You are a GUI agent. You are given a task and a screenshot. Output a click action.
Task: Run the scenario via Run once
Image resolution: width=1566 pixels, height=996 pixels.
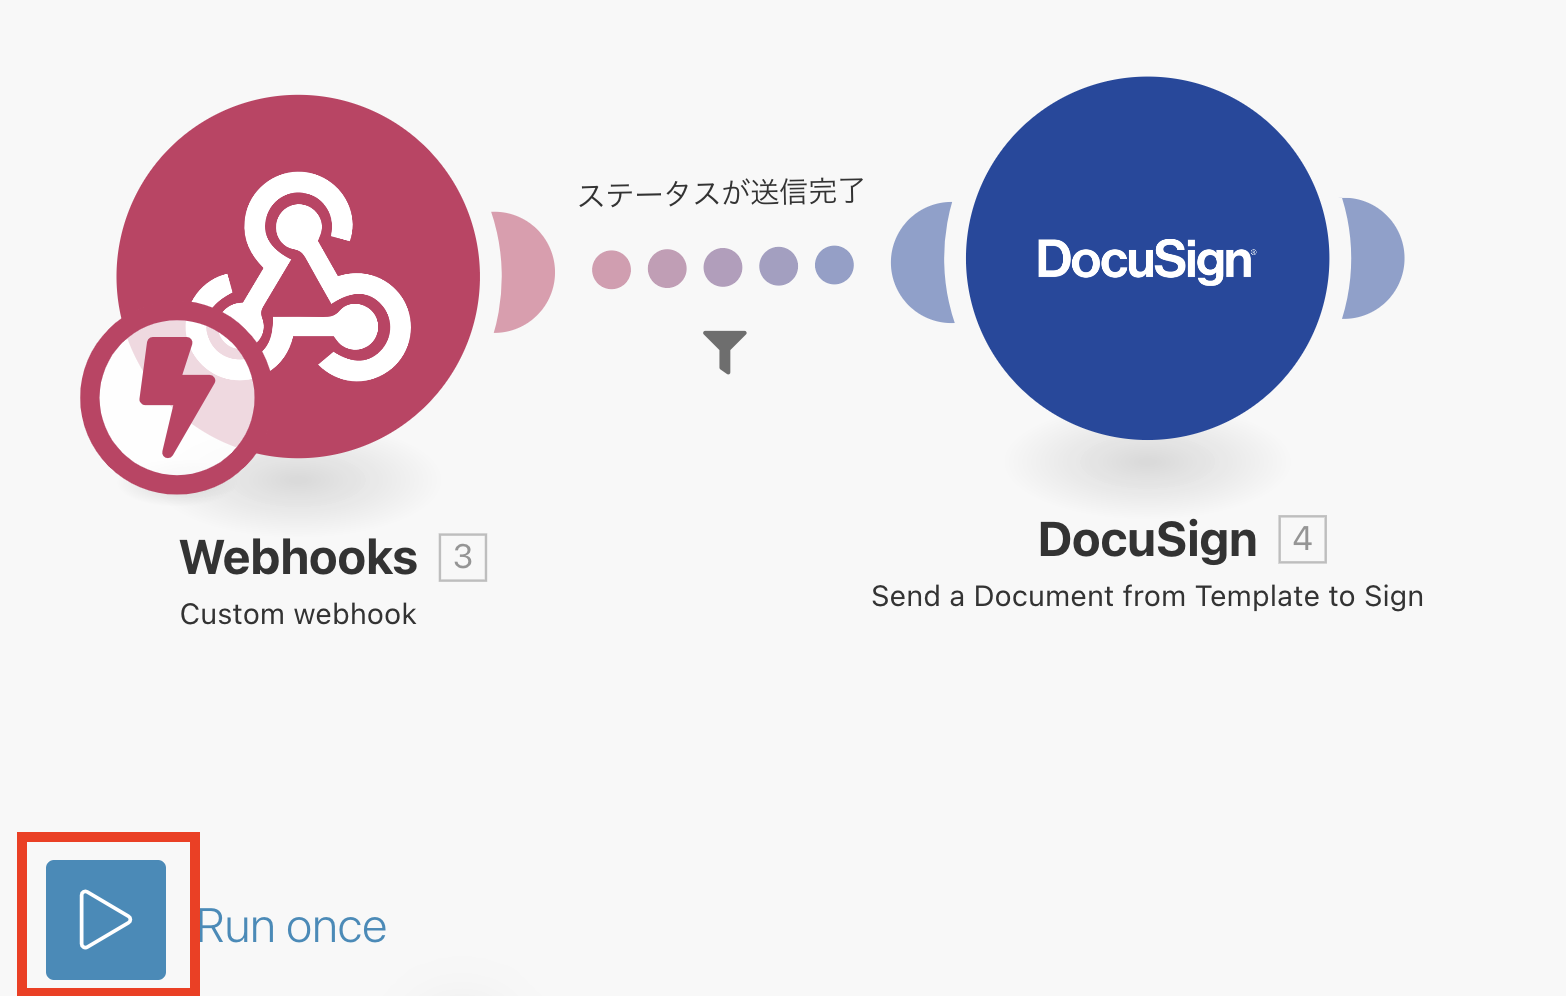click(x=291, y=924)
